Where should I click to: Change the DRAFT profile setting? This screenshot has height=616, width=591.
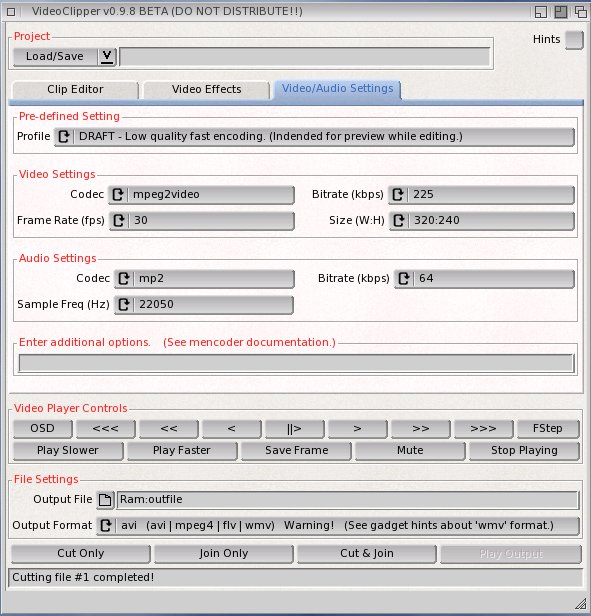click(314, 137)
